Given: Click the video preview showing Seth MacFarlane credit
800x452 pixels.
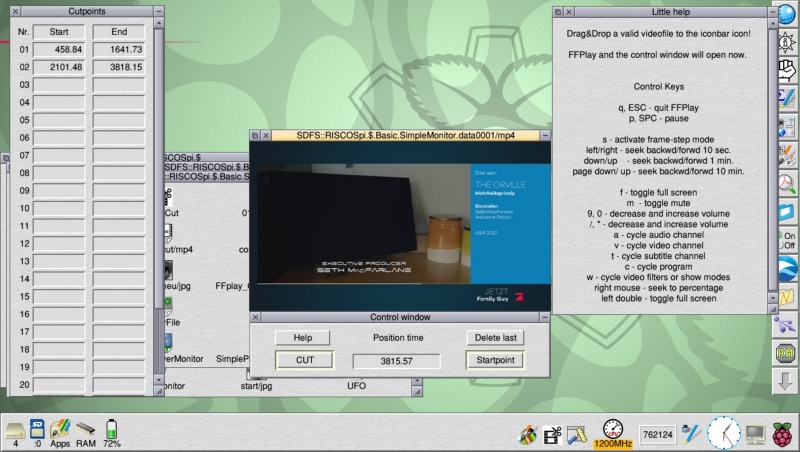Looking at the screenshot, I should (400, 225).
